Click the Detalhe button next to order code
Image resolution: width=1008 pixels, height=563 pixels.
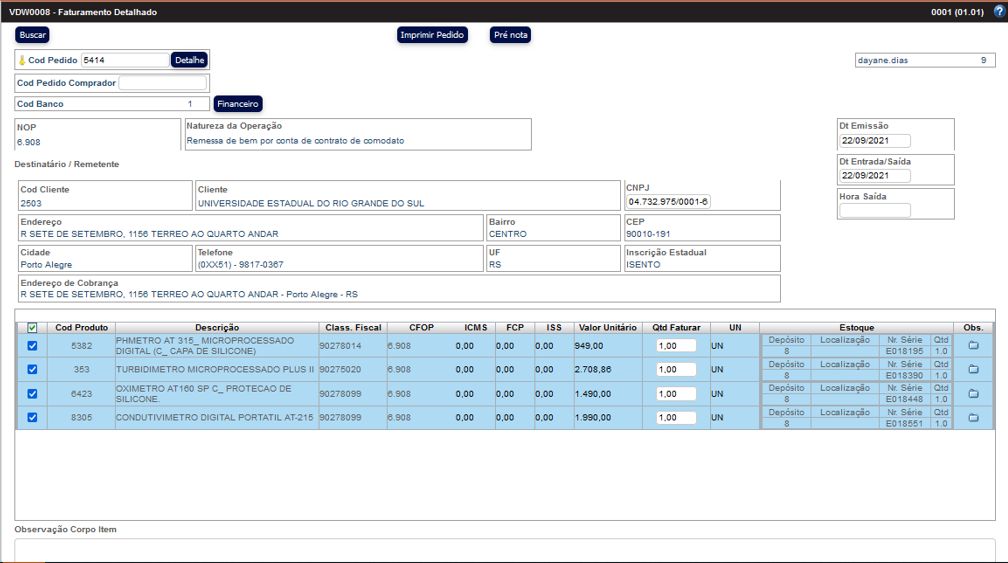pos(189,60)
